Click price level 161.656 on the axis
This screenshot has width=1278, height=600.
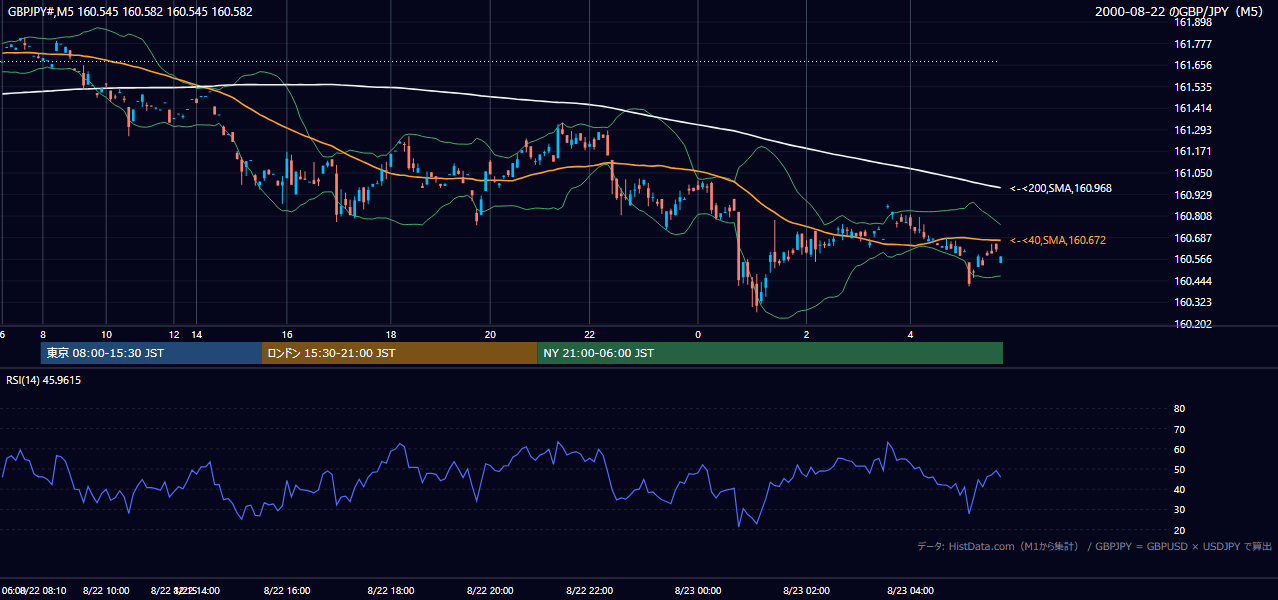tap(1192, 65)
